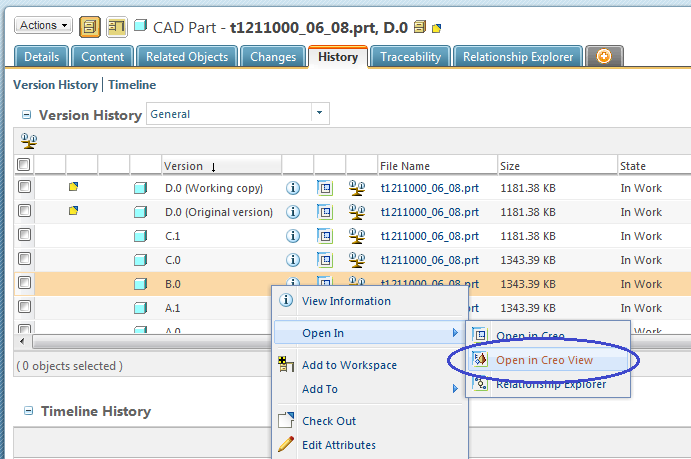Click Open in Creo icon for C.0 row

click(x=324, y=260)
